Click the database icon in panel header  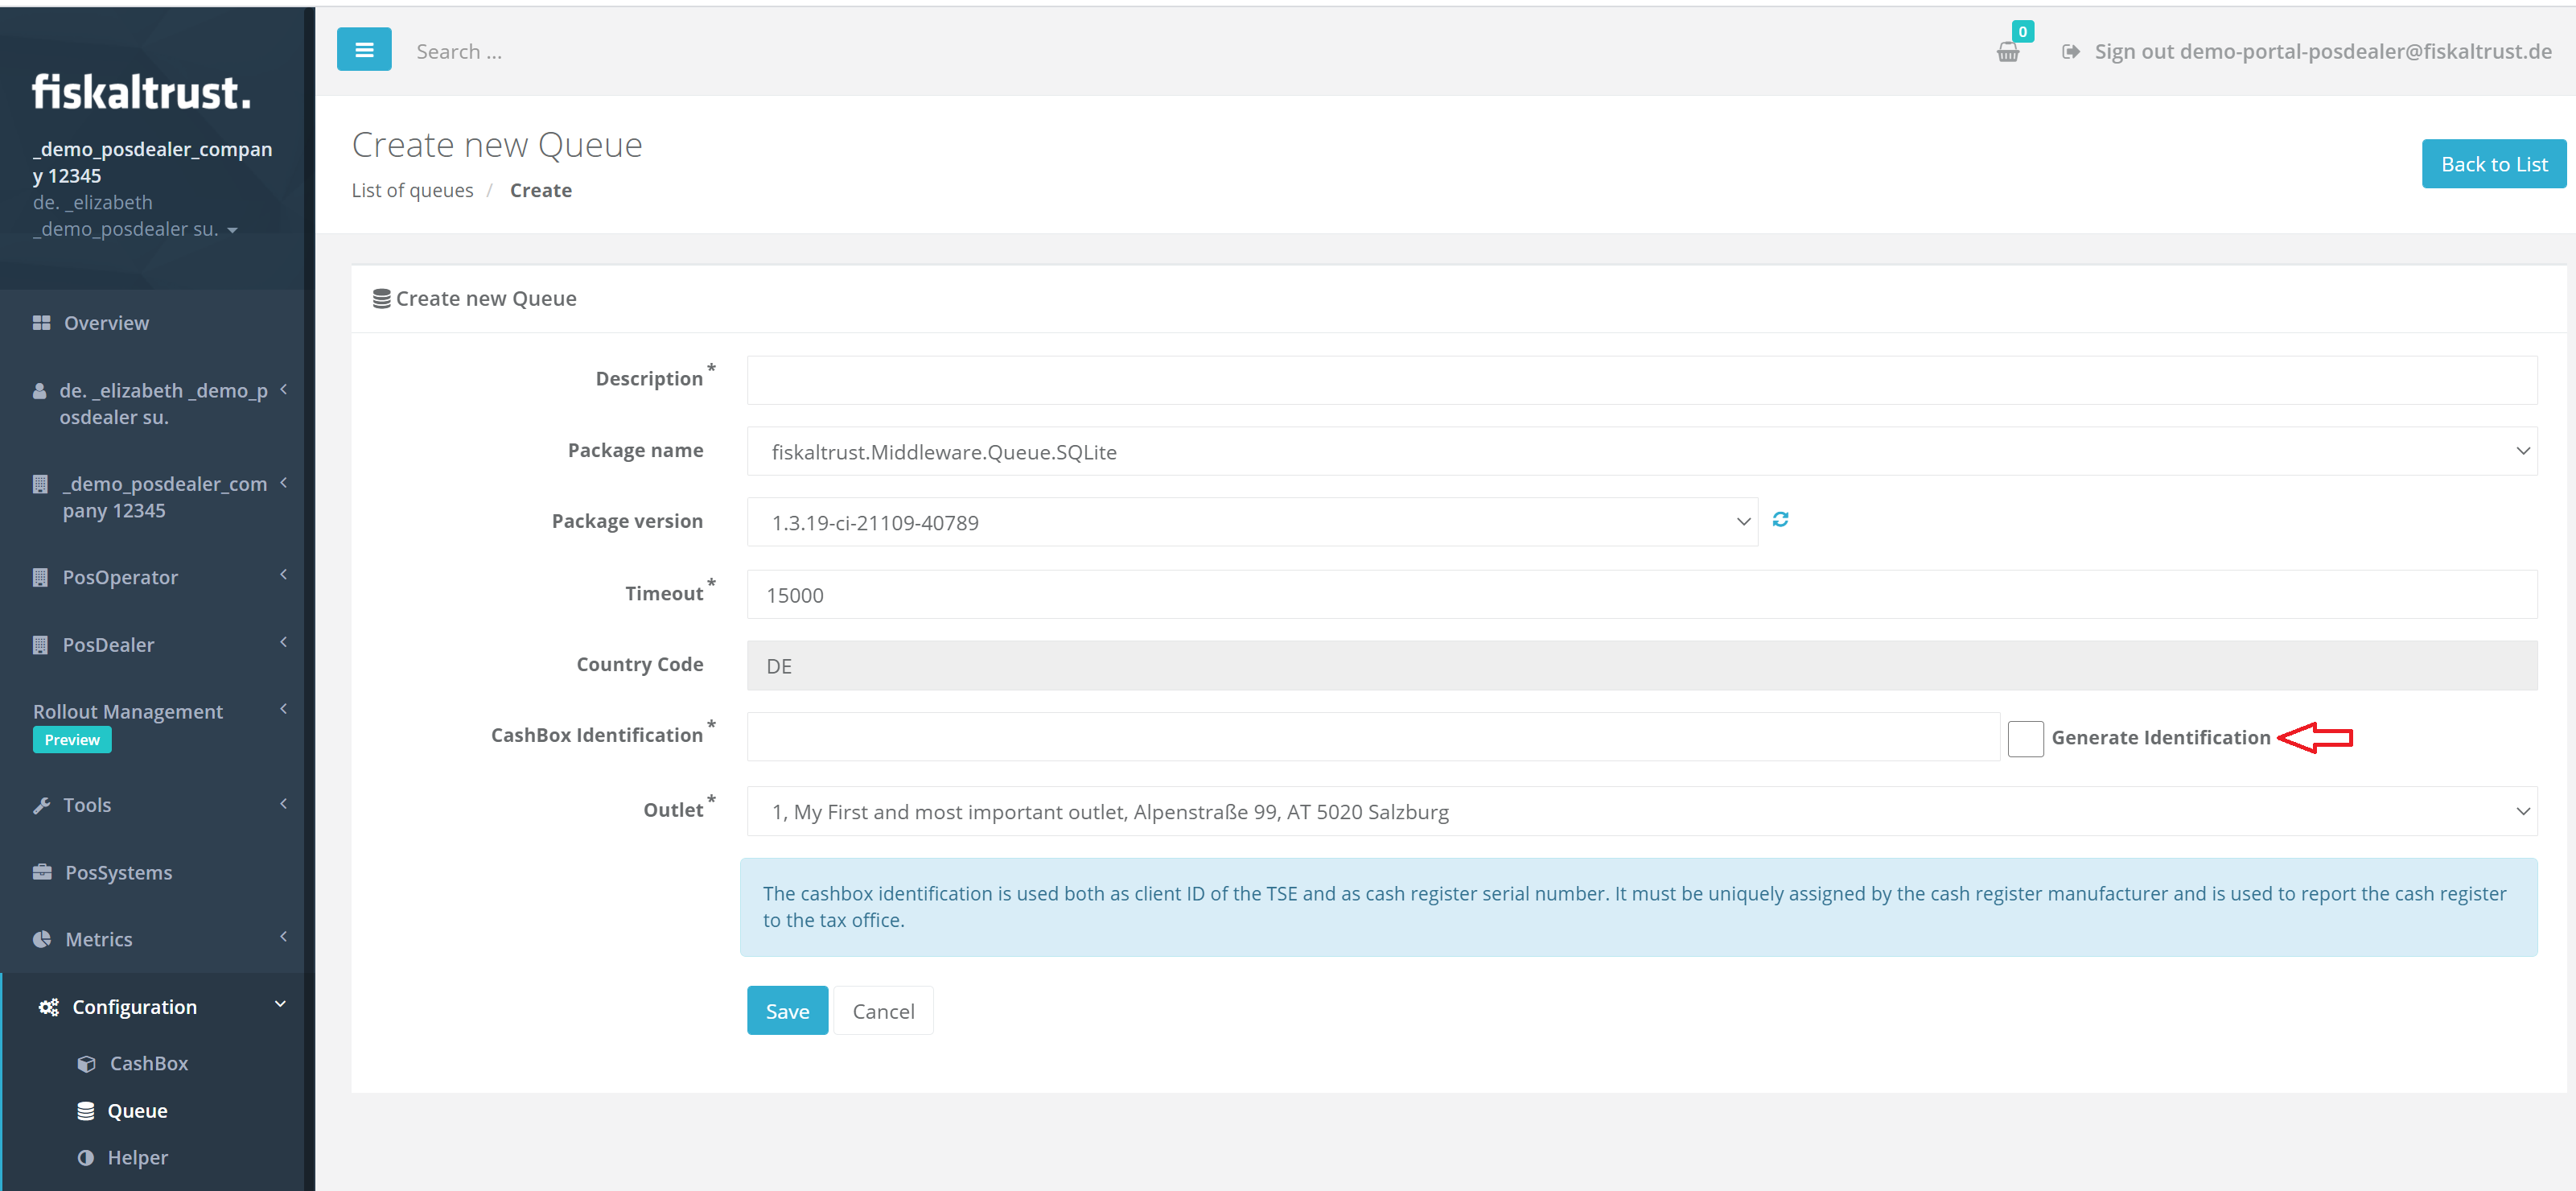[x=381, y=299]
